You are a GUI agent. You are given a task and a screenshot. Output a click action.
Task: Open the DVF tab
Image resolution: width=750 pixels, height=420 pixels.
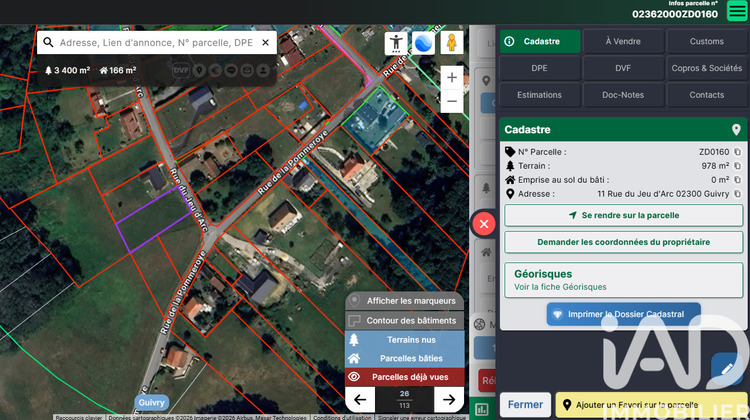point(623,68)
